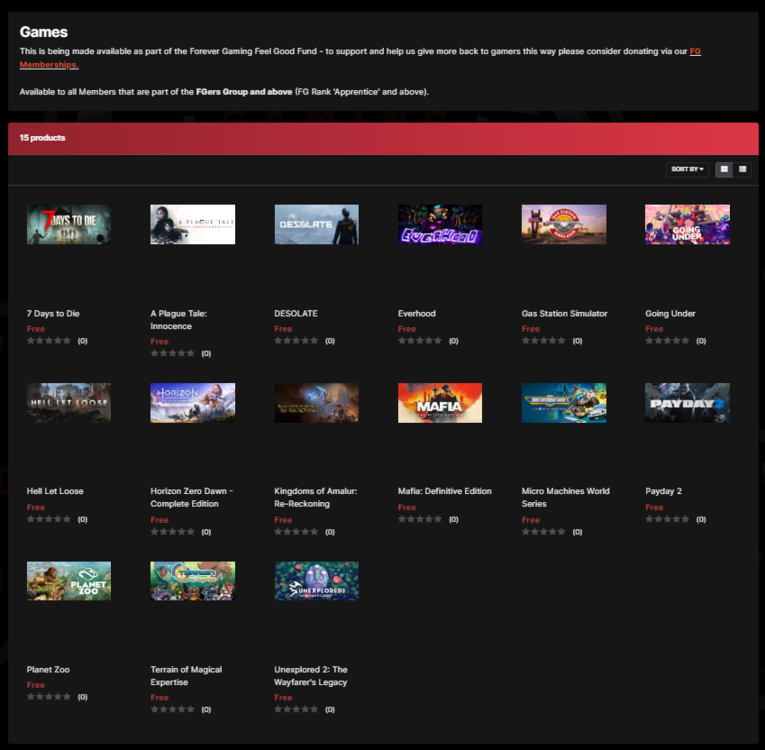Open the Payday 2 thumbnail
Image resolution: width=765 pixels, height=750 pixels.
click(687, 403)
